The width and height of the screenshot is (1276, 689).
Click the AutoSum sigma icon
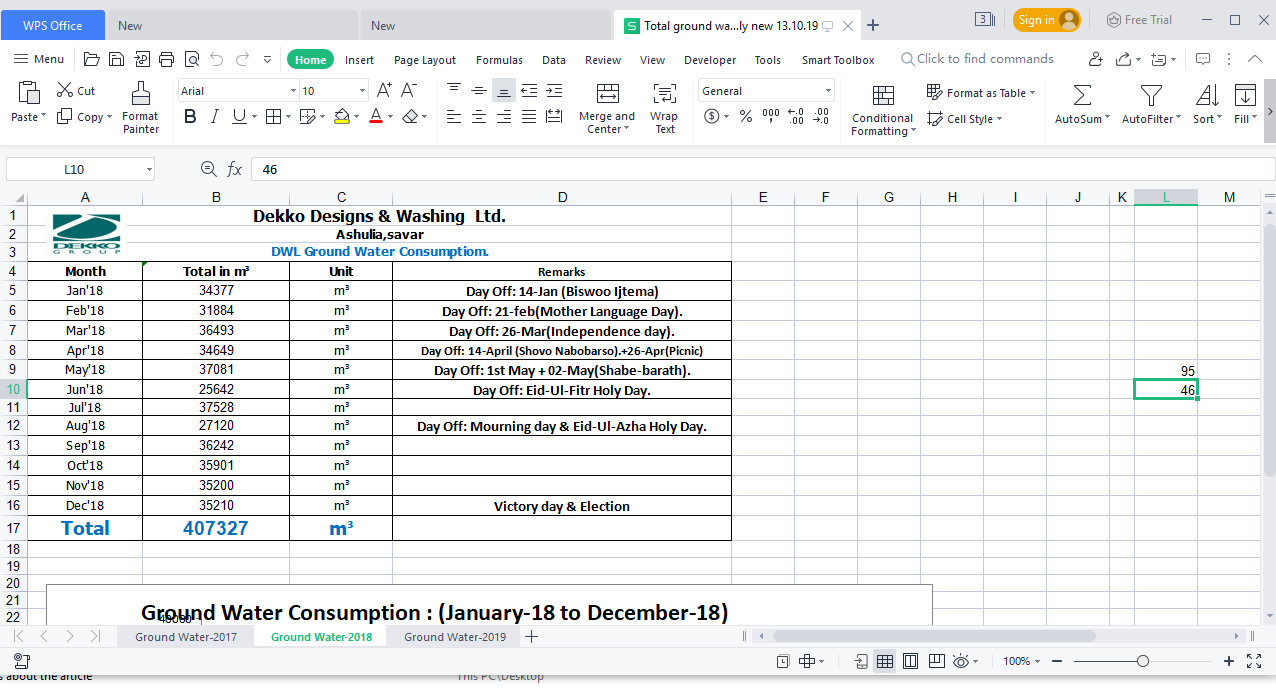pos(1082,95)
